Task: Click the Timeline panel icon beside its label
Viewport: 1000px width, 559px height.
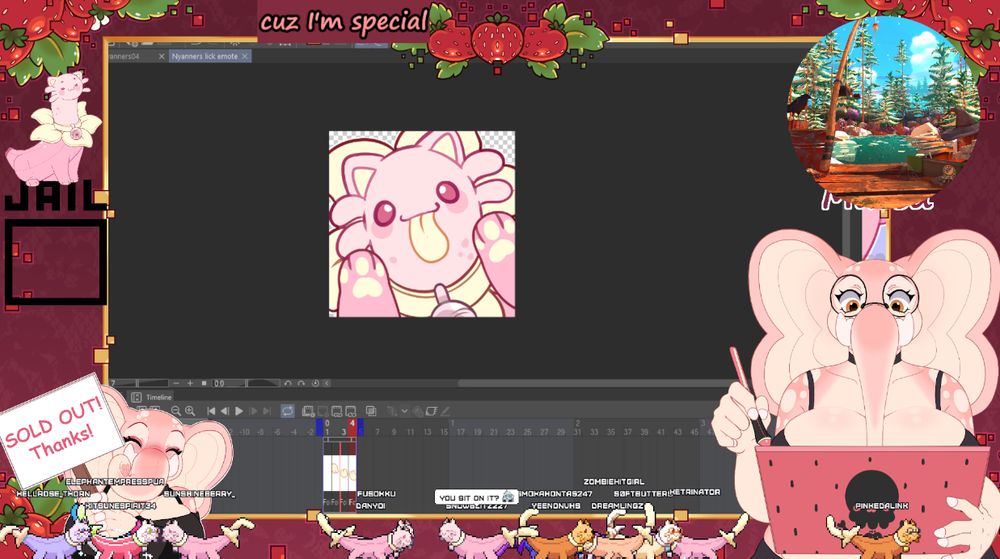Action: click(x=136, y=397)
